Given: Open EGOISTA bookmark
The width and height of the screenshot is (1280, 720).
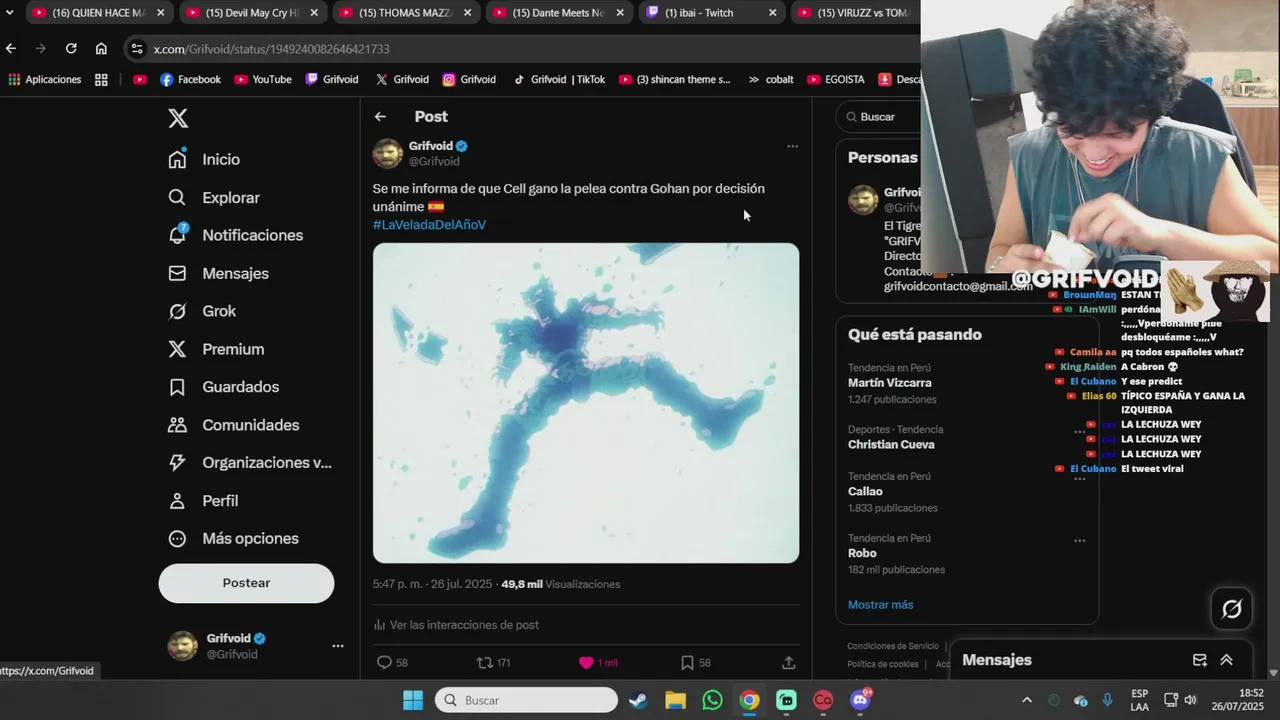Looking at the screenshot, I should 835,79.
